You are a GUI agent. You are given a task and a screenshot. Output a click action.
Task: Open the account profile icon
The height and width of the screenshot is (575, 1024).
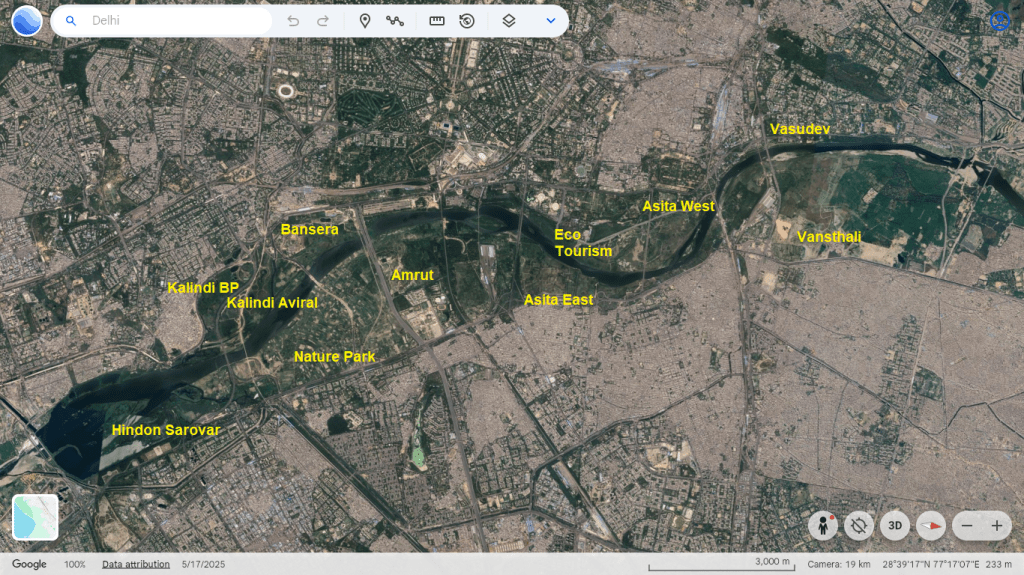[998, 21]
